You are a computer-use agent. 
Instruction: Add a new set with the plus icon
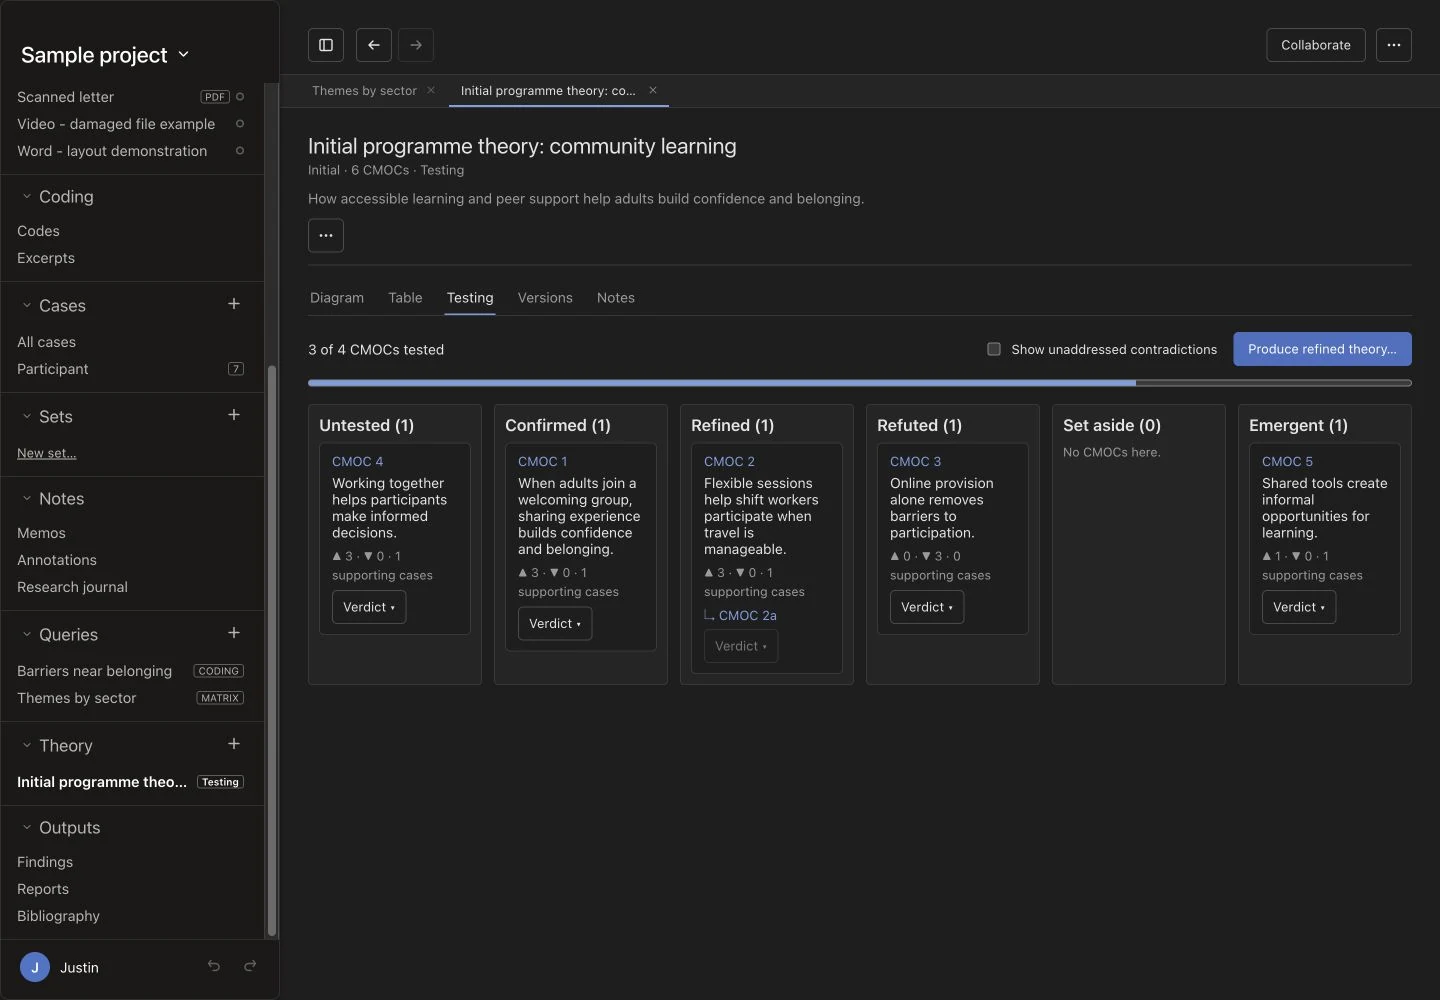point(234,415)
